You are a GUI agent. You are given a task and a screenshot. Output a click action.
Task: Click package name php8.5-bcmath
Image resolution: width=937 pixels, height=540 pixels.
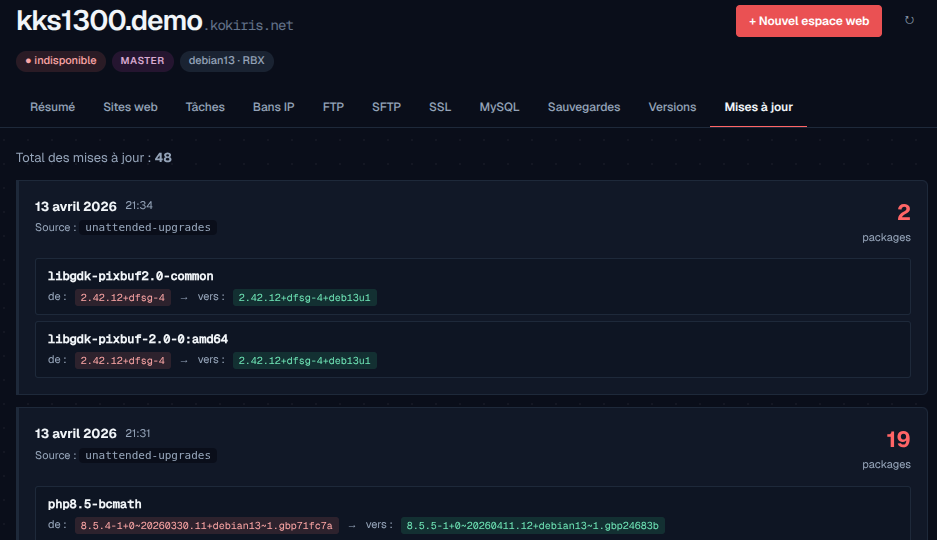[94, 504]
